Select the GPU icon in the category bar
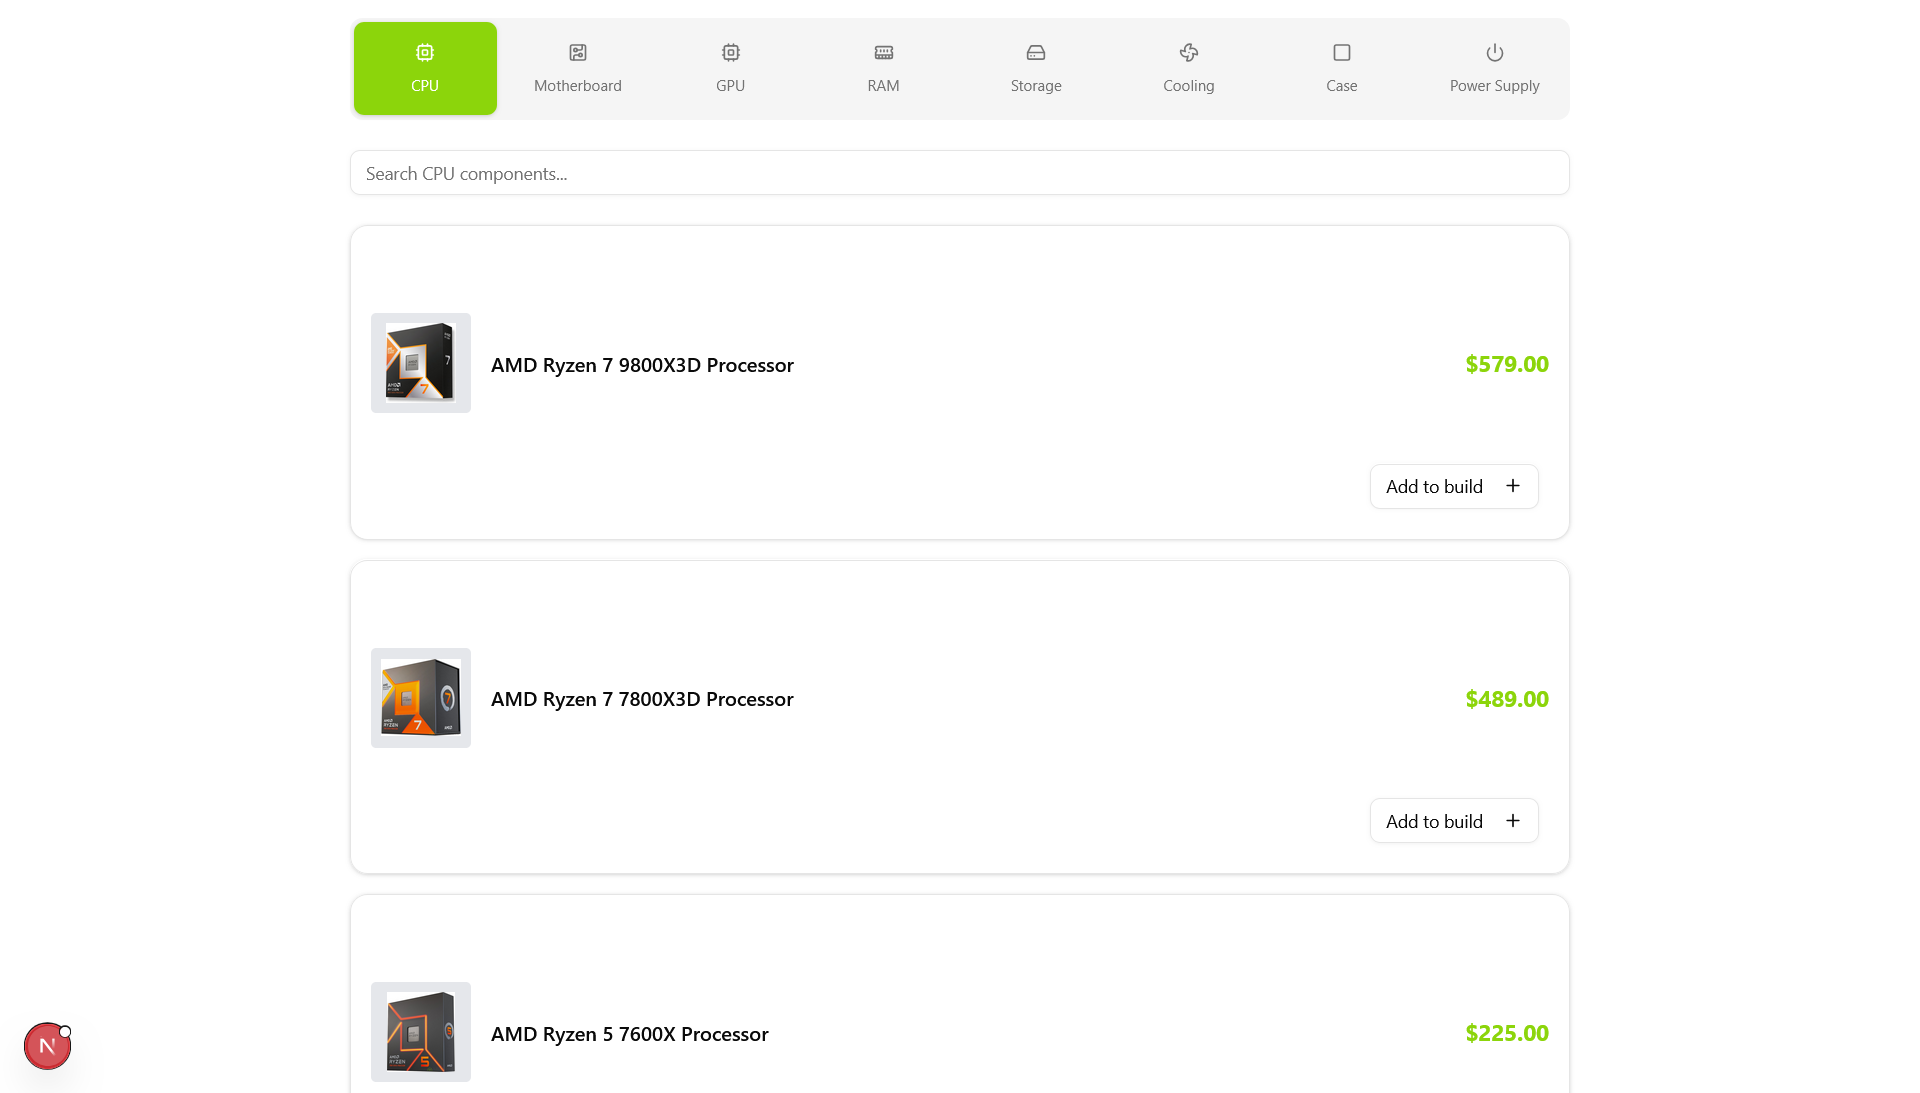This screenshot has width=1920, height=1093. coord(730,52)
